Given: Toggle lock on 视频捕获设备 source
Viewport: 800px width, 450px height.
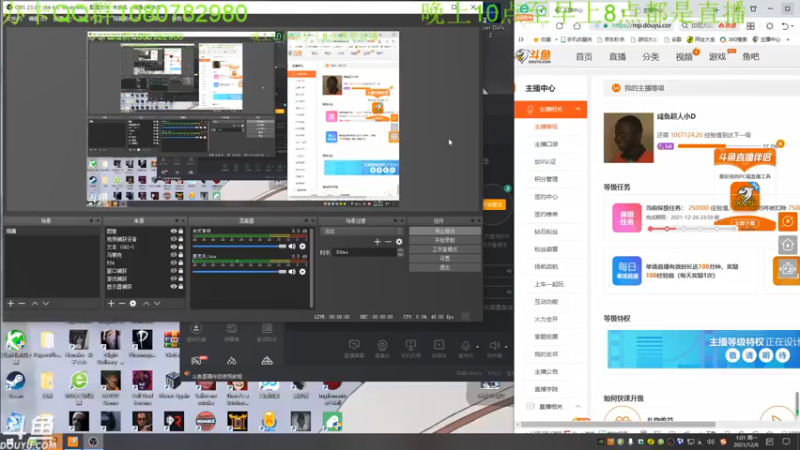Looking at the screenshot, I should point(181,239).
